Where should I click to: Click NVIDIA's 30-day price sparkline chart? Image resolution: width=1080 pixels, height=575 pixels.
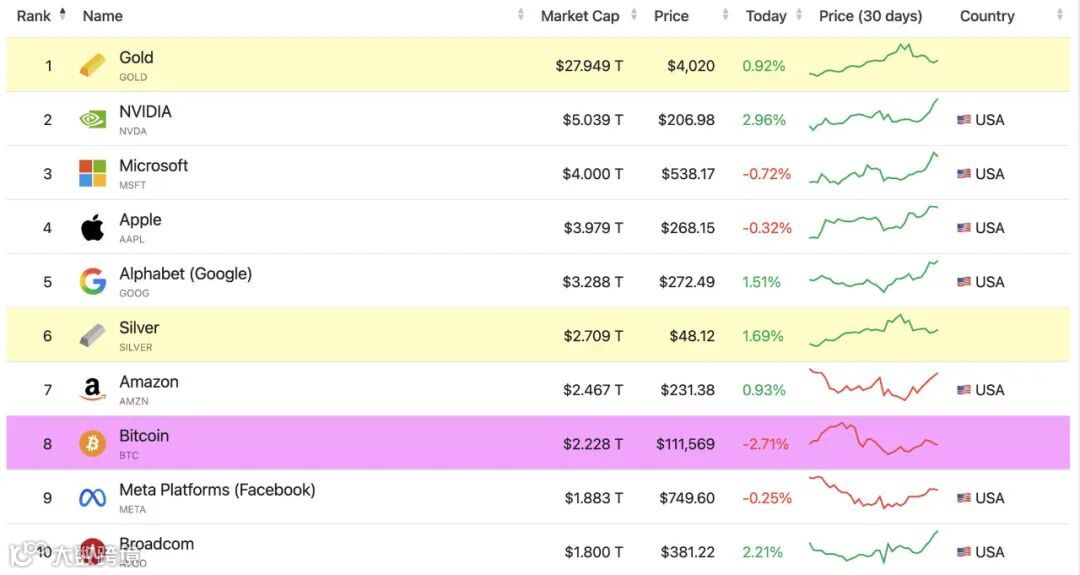coord(873,117)
